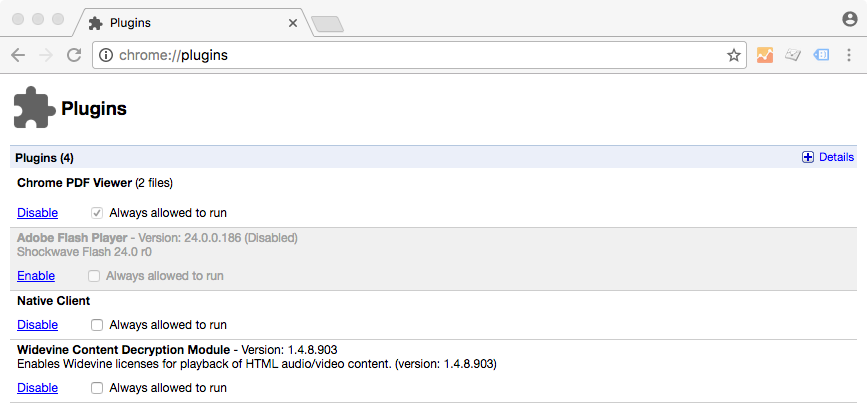Bookmark this page with the star icon

733,56
